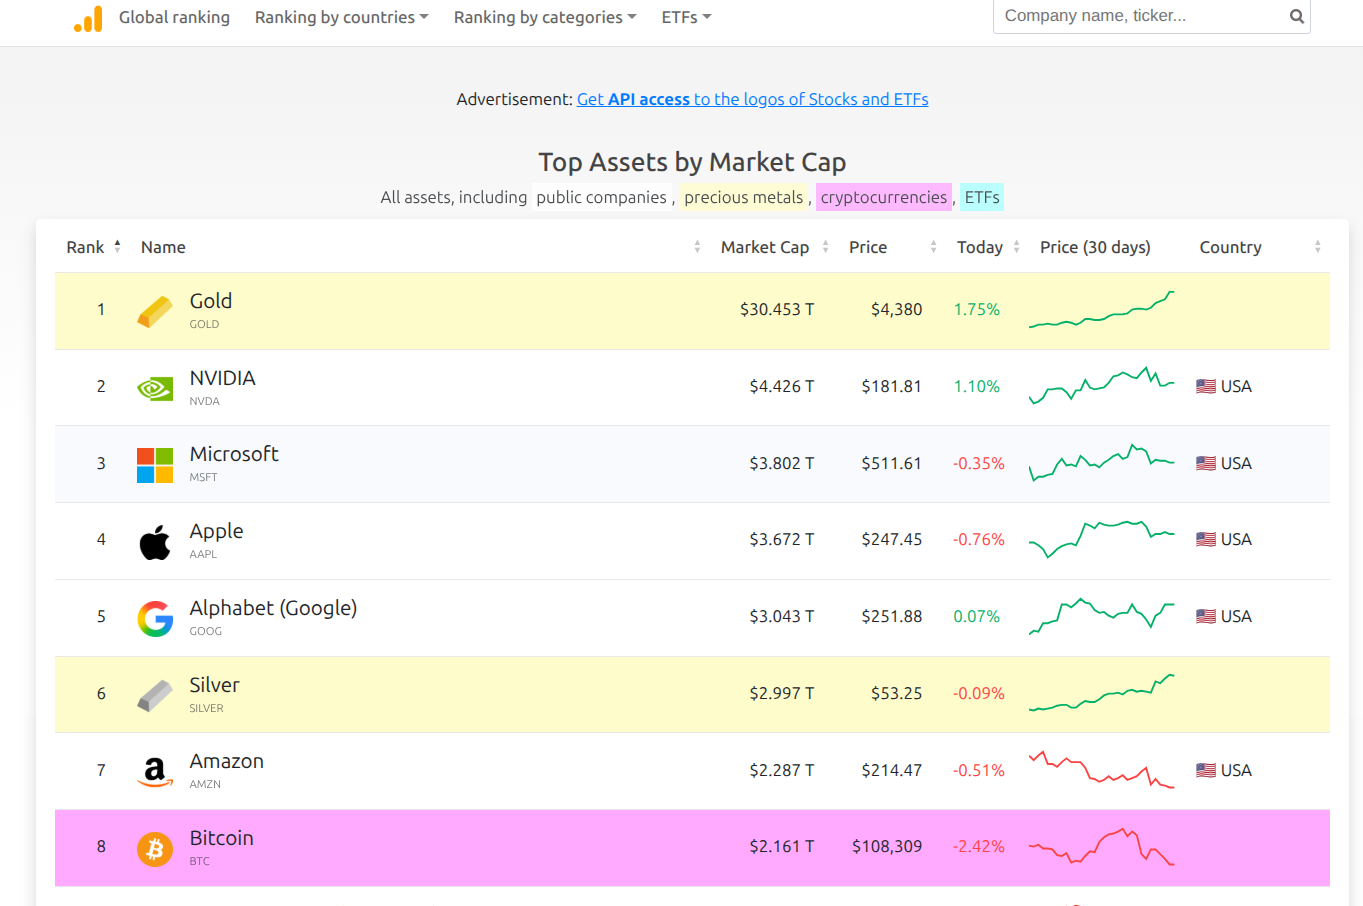Click Bitcoin price $108,309
The height and width of the screenshot is (906, 1363).
(887, 846)
